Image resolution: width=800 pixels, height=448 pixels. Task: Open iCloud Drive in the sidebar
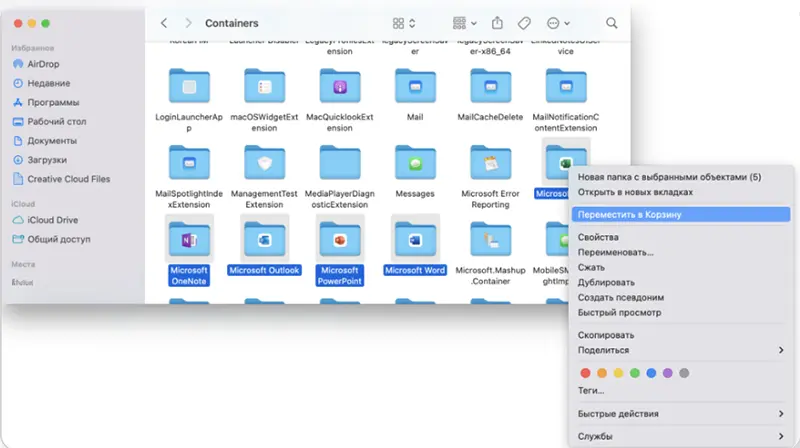coord(54,220)
